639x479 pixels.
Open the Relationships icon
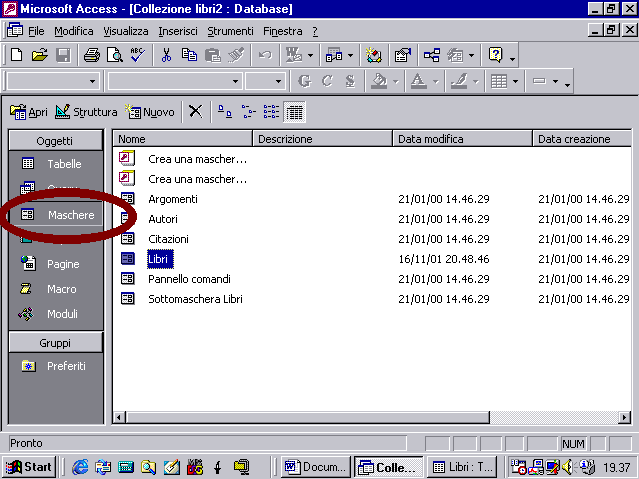click(x=432, y=55)
